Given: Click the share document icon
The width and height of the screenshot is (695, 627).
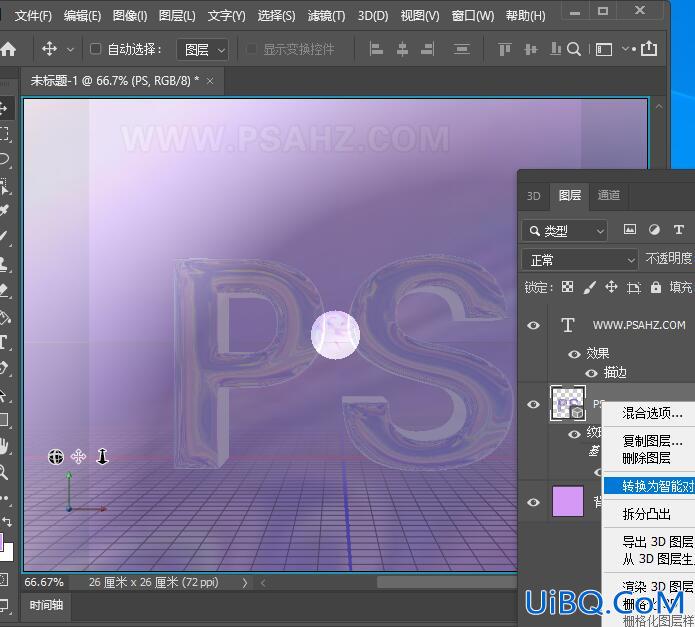Looking at the screenshot, I should 649,48.
